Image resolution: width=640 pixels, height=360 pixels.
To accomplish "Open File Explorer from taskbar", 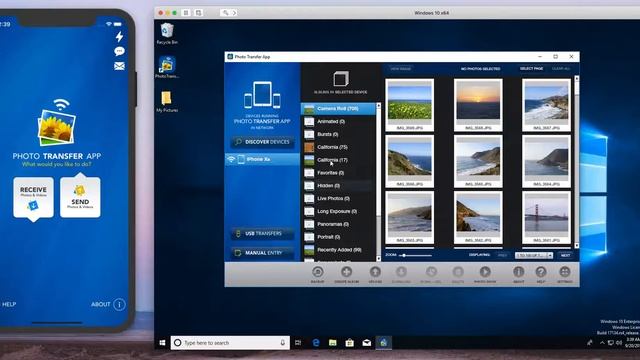I will coord(333,343).
